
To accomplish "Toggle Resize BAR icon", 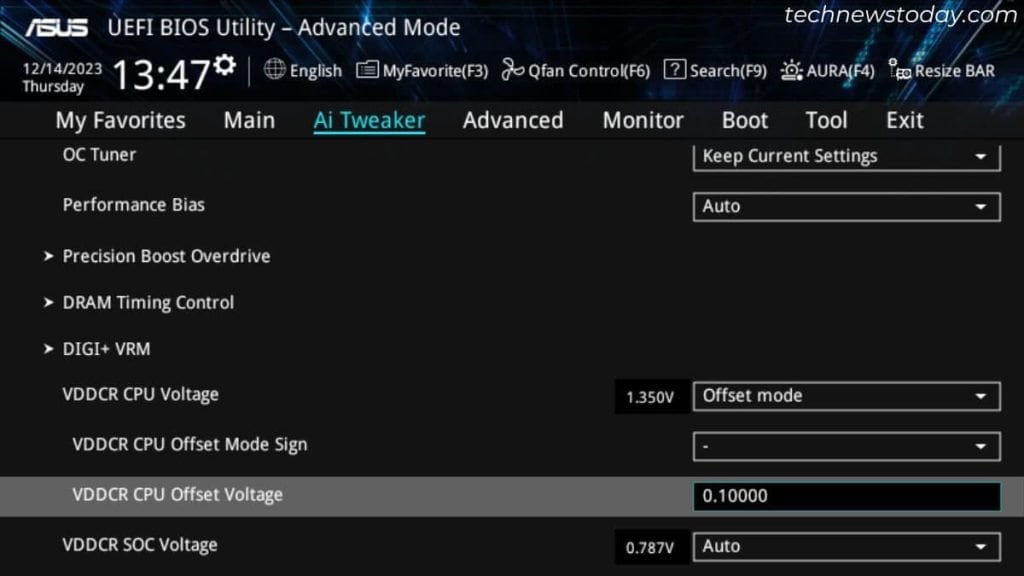I will (899, 69).
